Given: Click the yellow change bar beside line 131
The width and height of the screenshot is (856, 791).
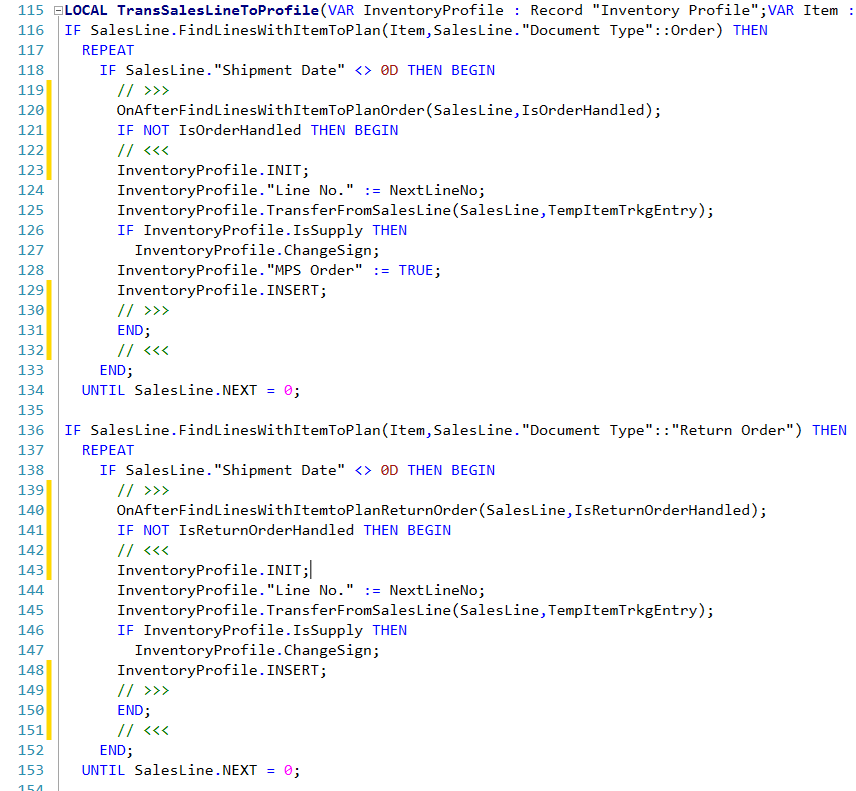Looking at the screenshot, I should (50, 330).
